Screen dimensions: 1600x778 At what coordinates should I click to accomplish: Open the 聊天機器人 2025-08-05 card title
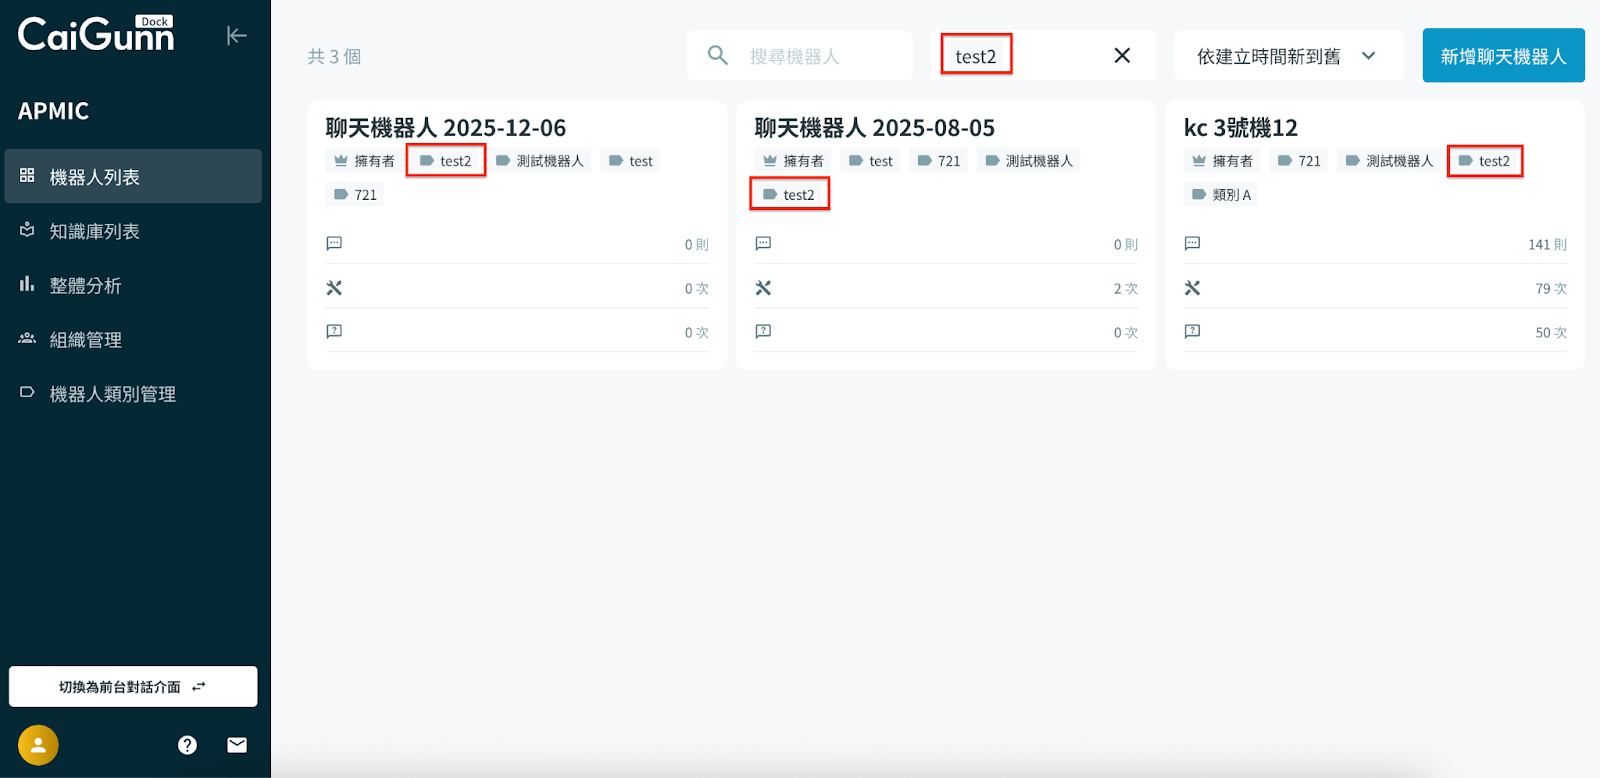(x=874, y=128)
